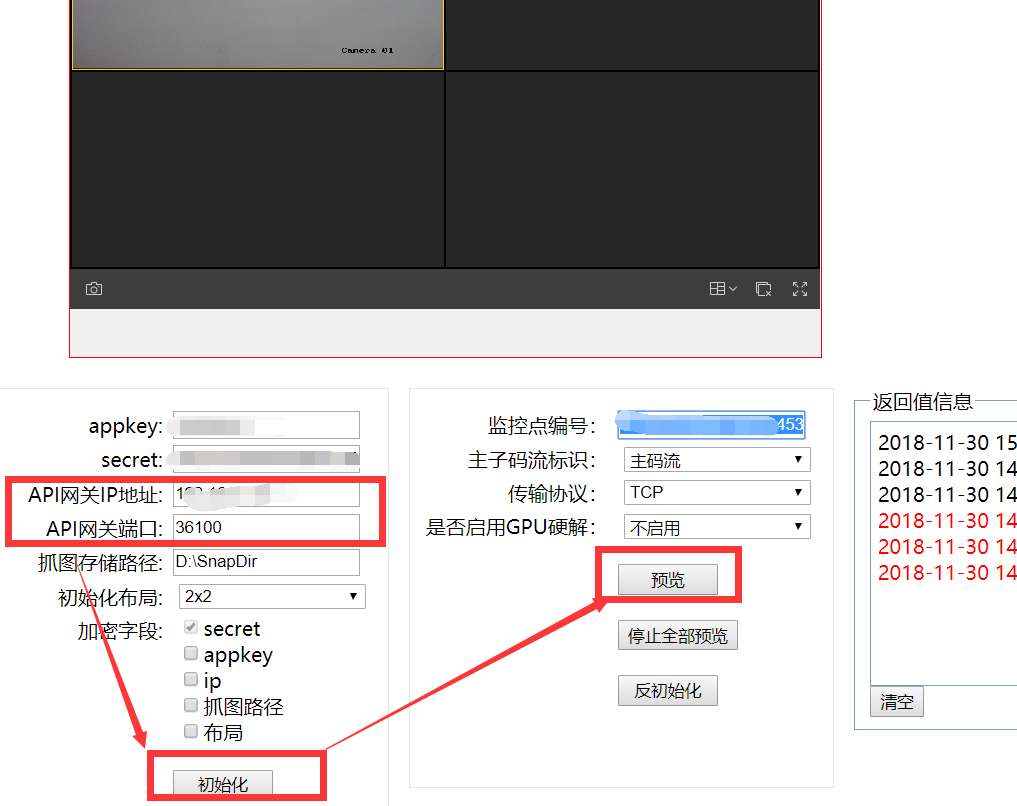Enable the ip encryption checkbox
This screenshot has width=1017, height=806.
(x=191, y=679)
